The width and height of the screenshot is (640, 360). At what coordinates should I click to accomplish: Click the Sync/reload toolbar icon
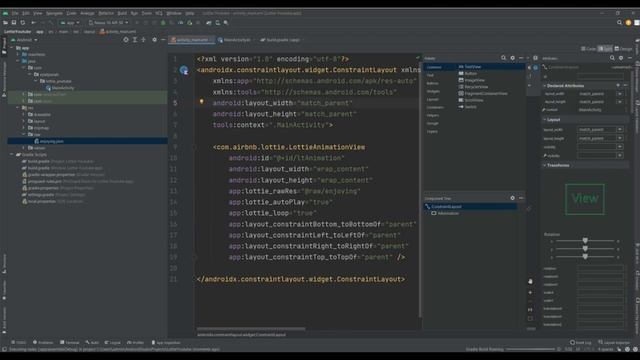23,23
